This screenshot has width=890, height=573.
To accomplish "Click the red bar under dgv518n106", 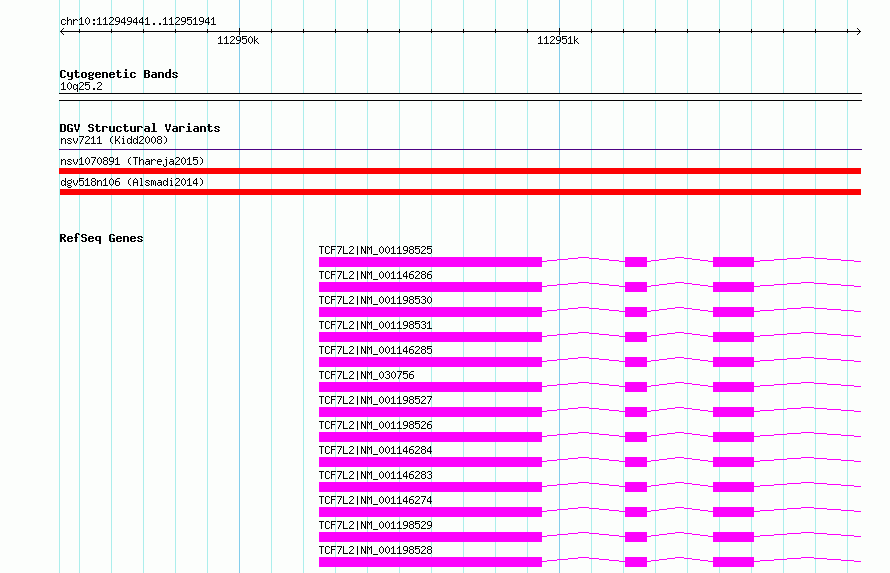I will tap(460, 192).
